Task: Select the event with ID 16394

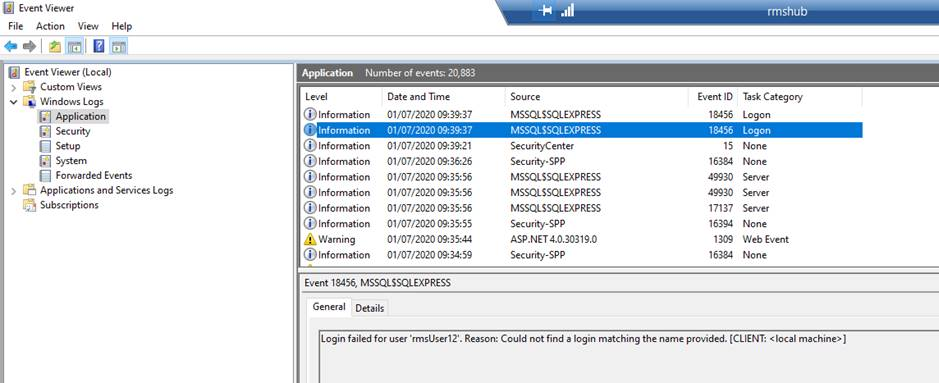Action: [581, 224]
